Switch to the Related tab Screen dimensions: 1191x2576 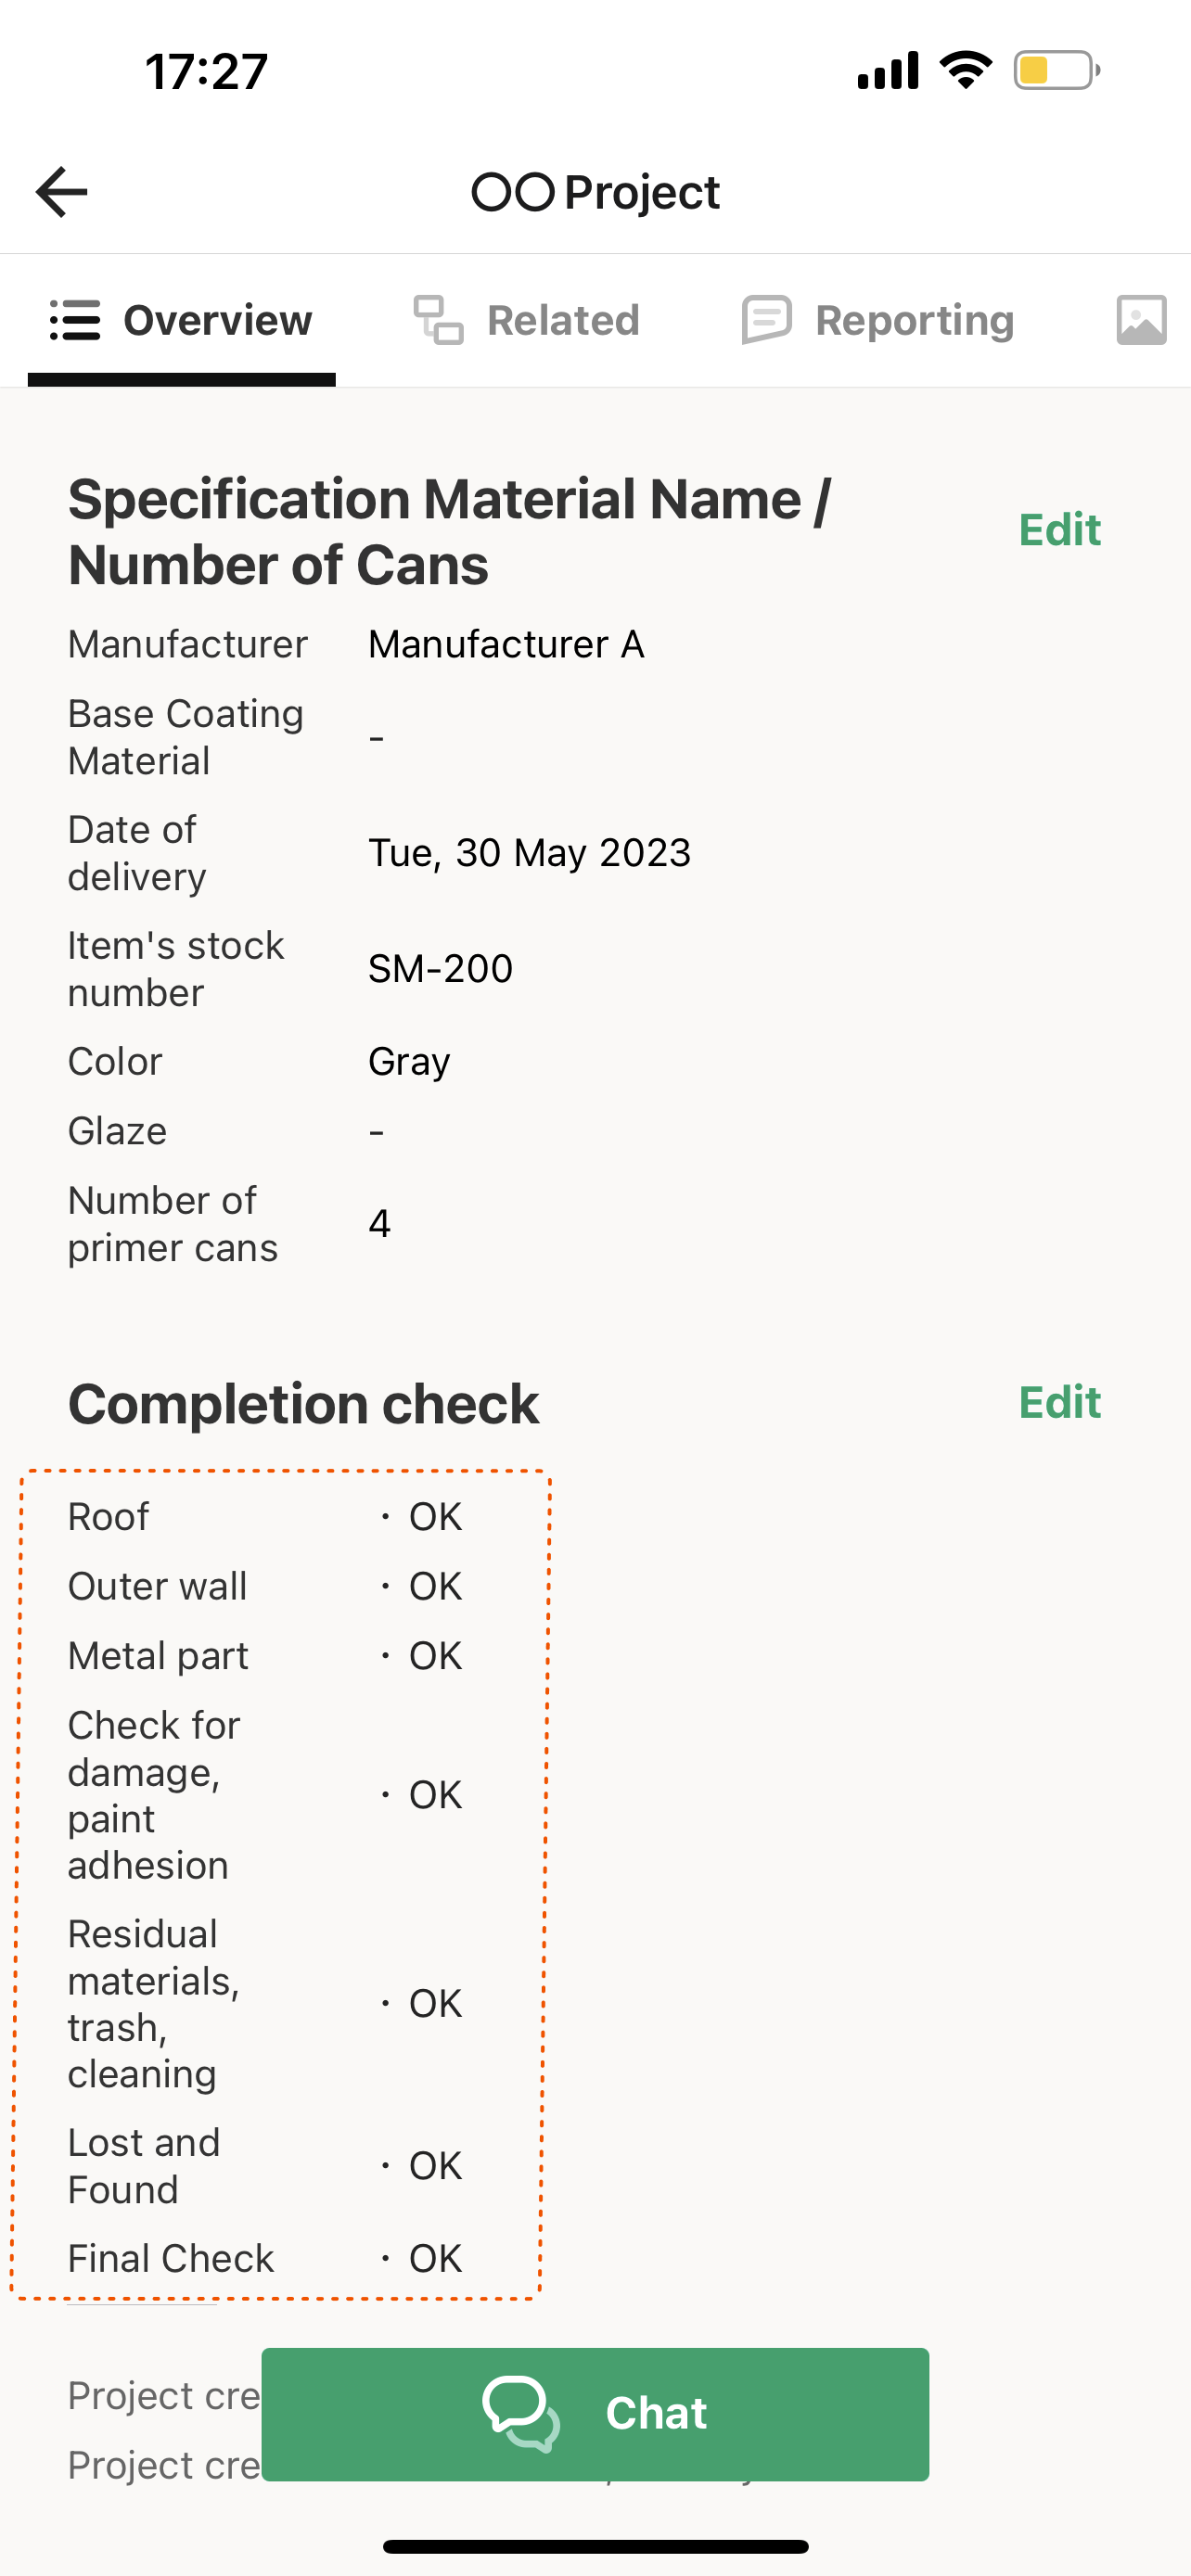point(563,321)
